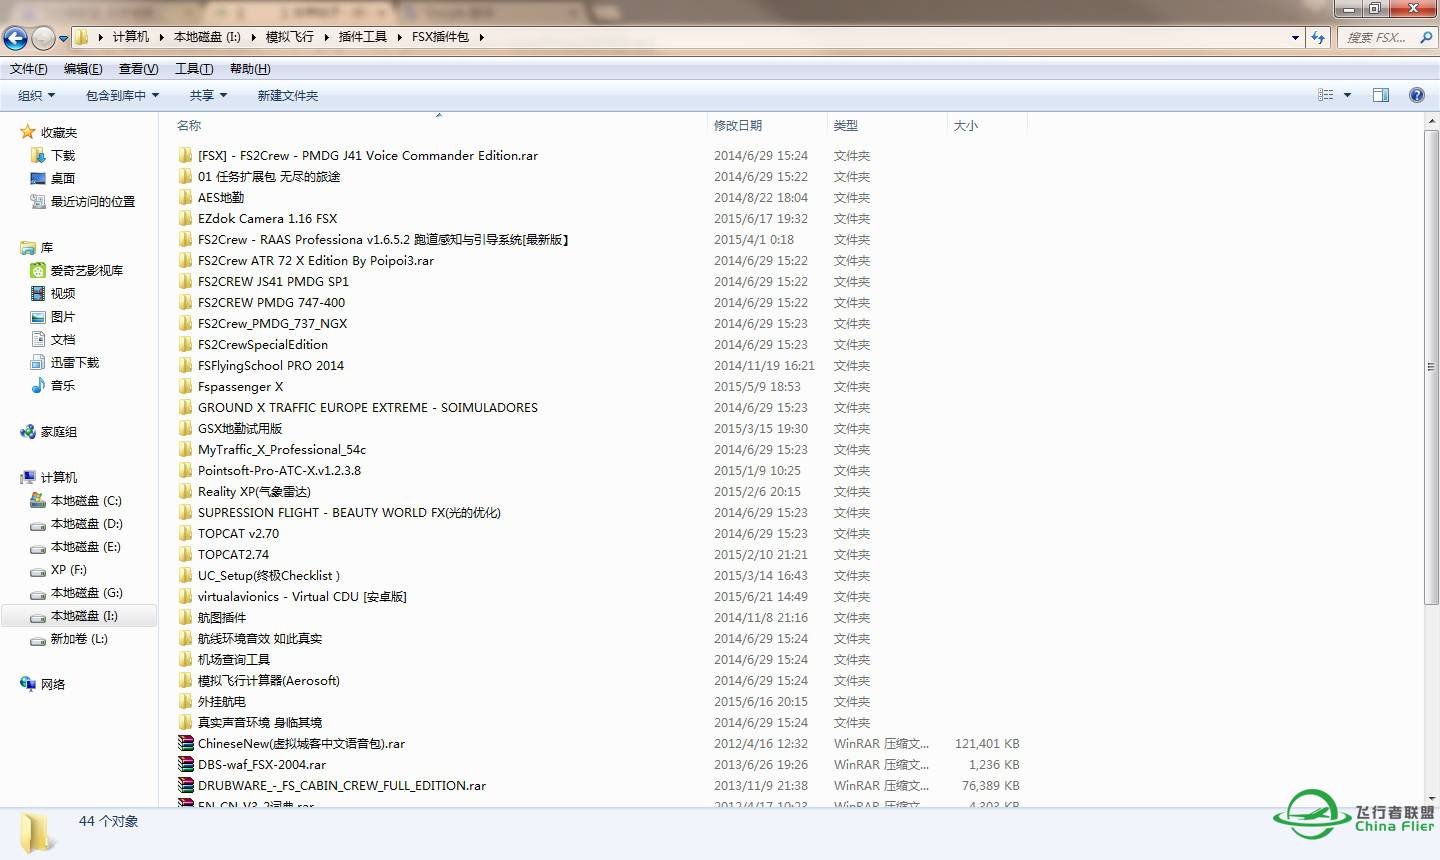The width and height of the screenshot is (1440, 860).
Task: Click the 本地磁盘 (C:) drive icon
Action: pyautogui.click(x=38, y=500)
